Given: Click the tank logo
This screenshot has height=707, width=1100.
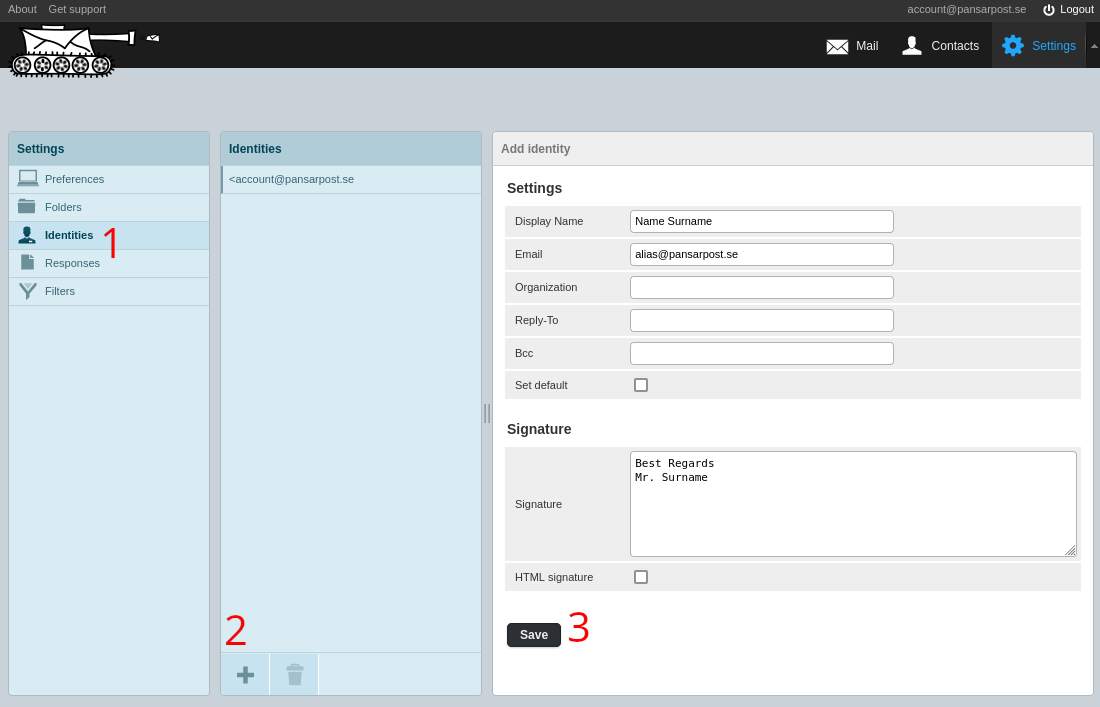Looking at the screenshot, I should coord(83,50).
